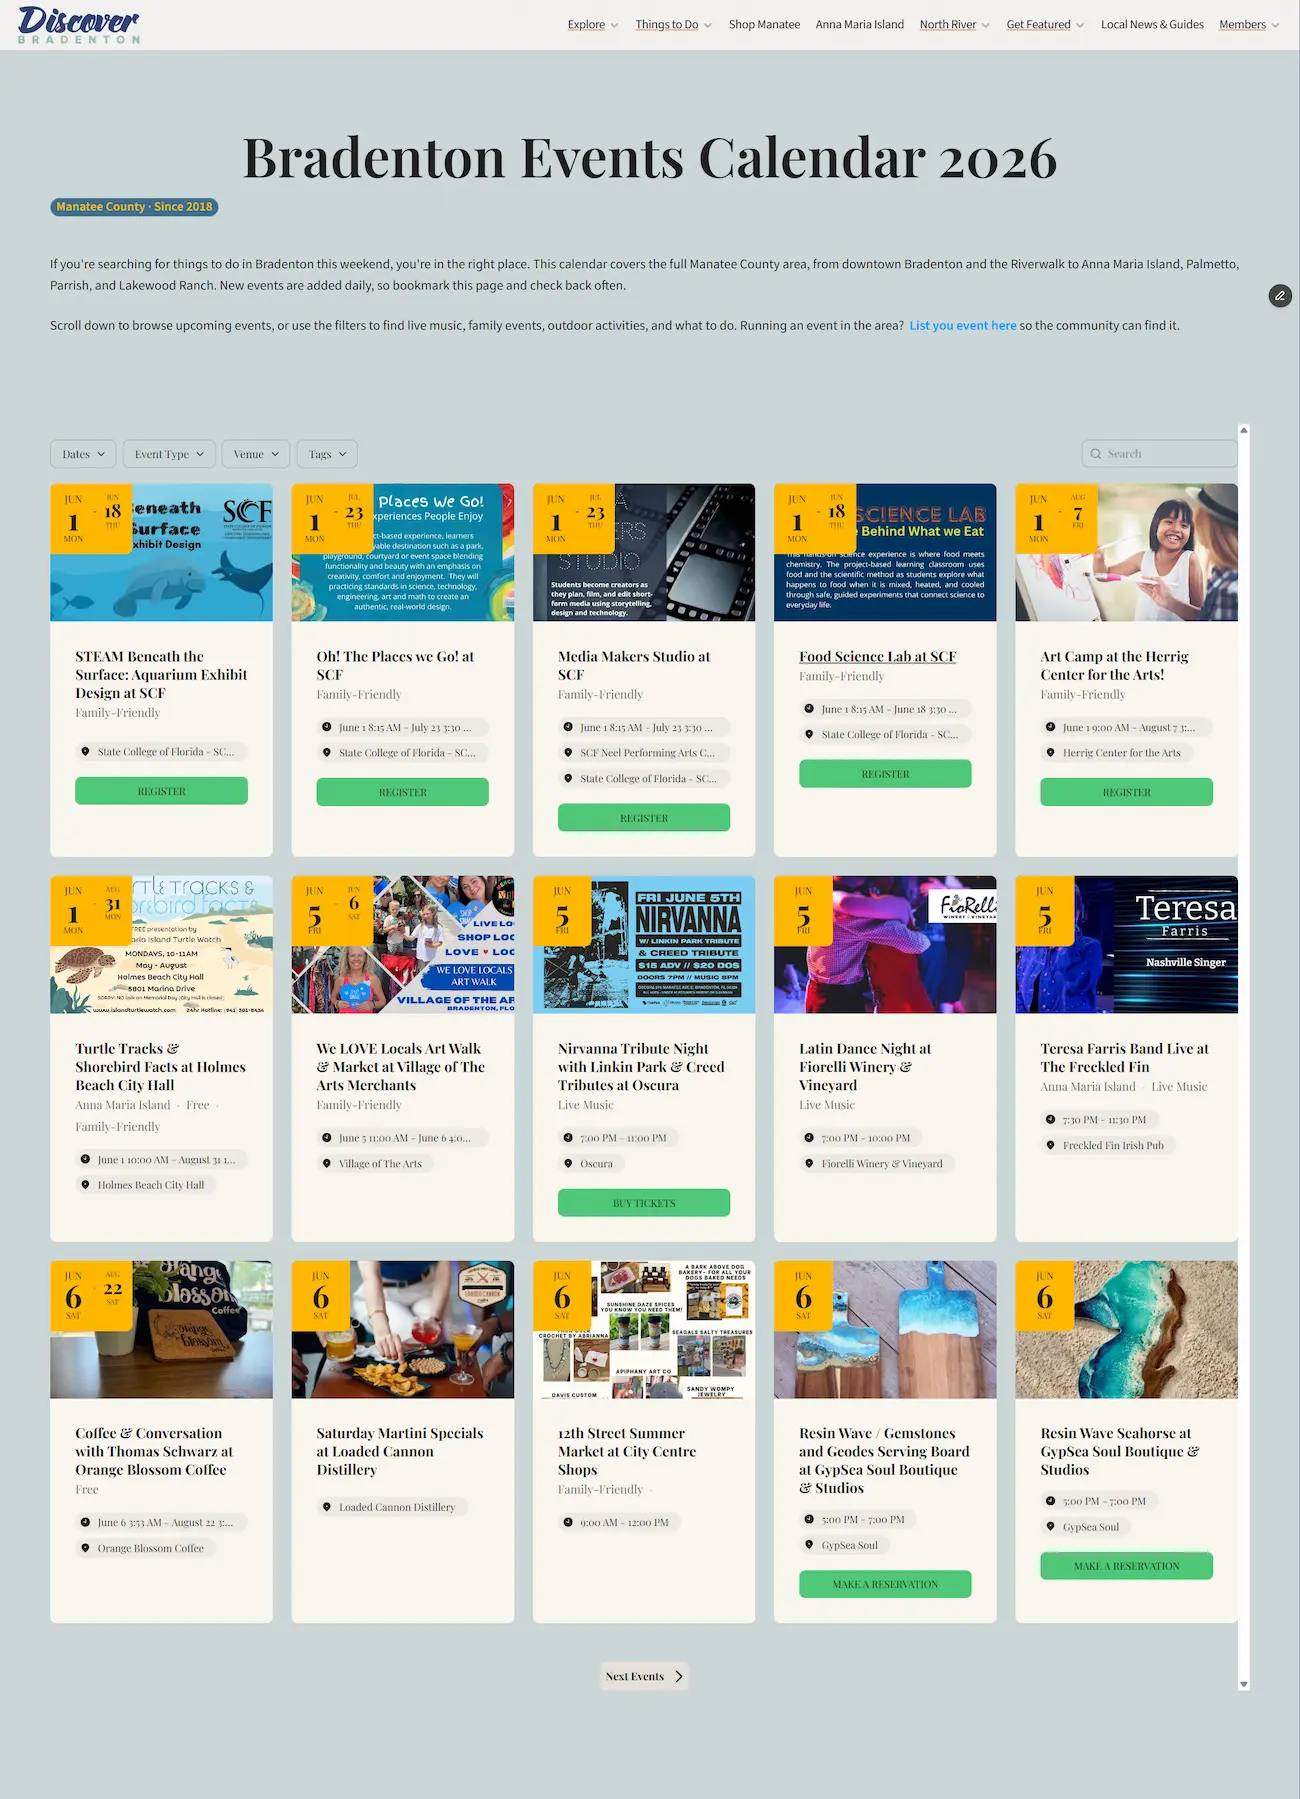Open Oh! The Places we Go! title

395,666
